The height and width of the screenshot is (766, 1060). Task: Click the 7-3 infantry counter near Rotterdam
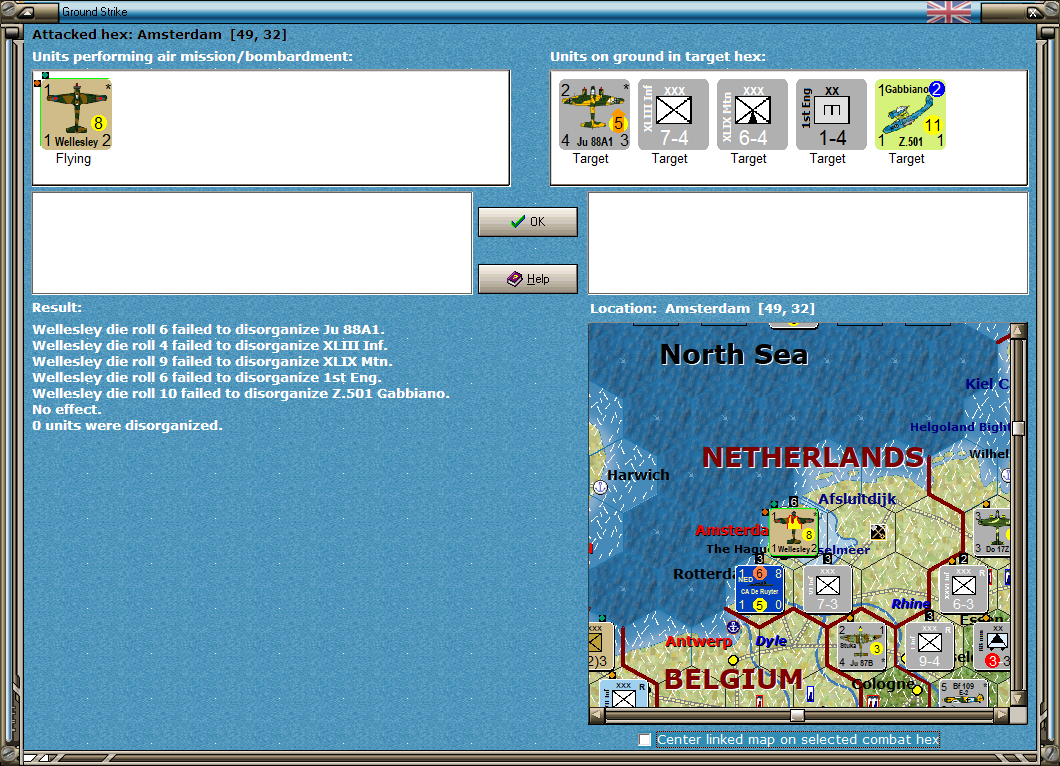pos(827,589)
